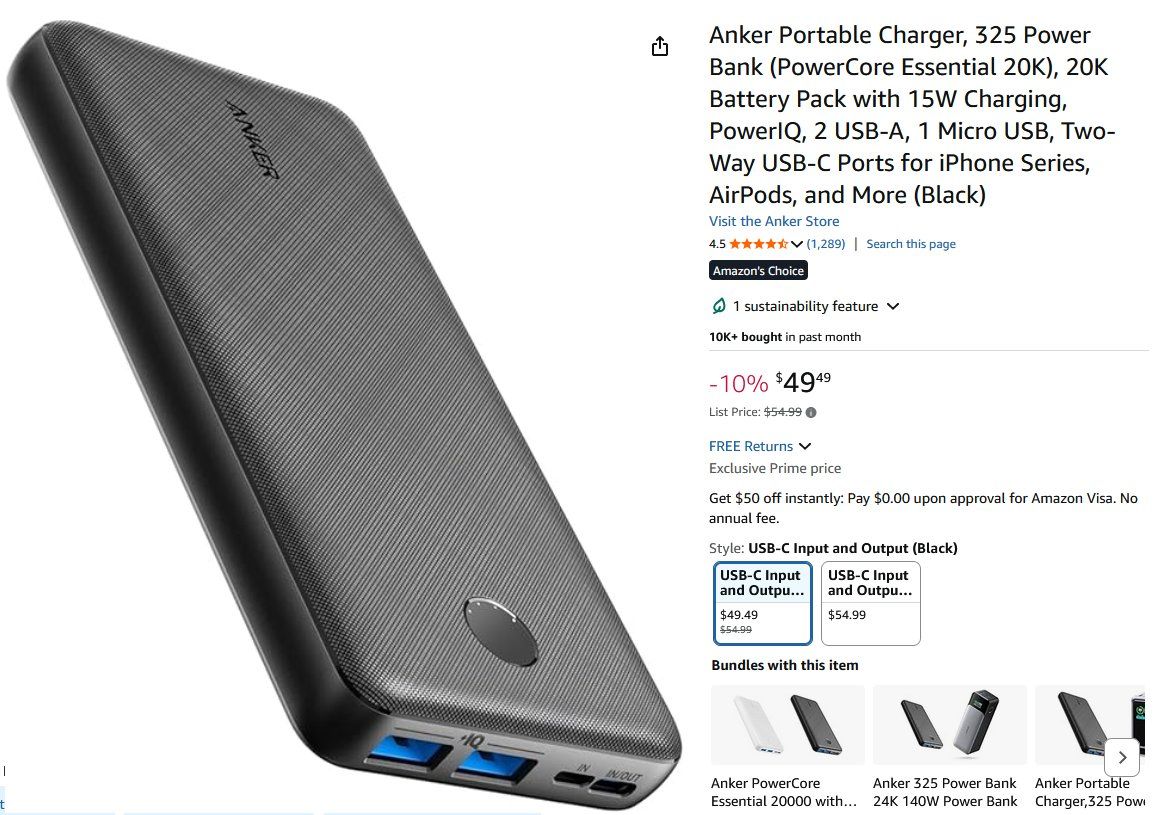Visit the Anker Store link
The image size is (1162, 815).
[x=774, y=221]
